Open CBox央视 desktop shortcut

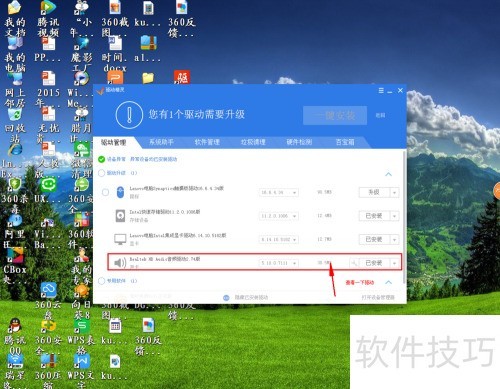coord(15,266)
